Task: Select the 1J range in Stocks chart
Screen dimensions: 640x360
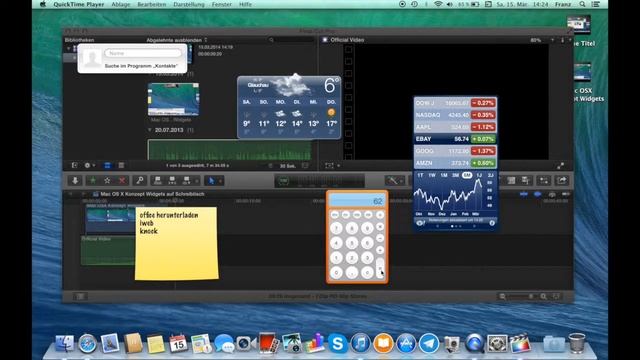Action: (479, 175)
